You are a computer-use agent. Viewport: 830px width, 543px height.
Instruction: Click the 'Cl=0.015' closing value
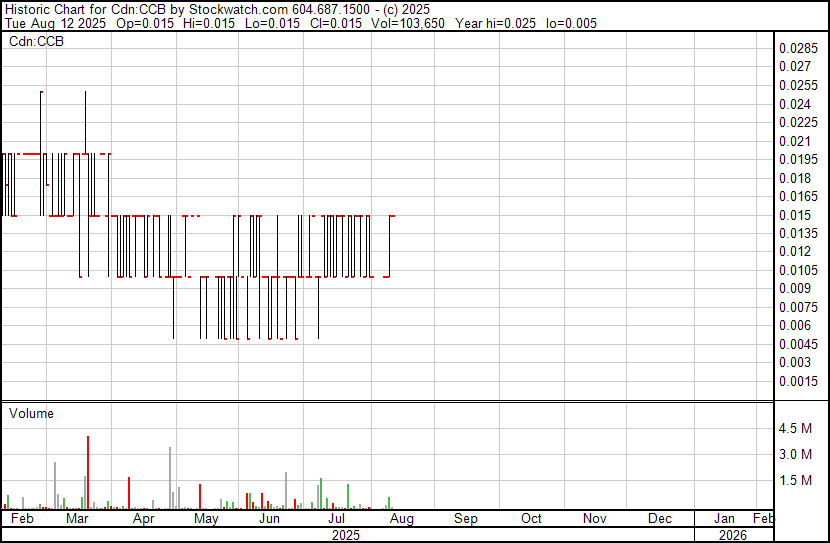[336, 23]
